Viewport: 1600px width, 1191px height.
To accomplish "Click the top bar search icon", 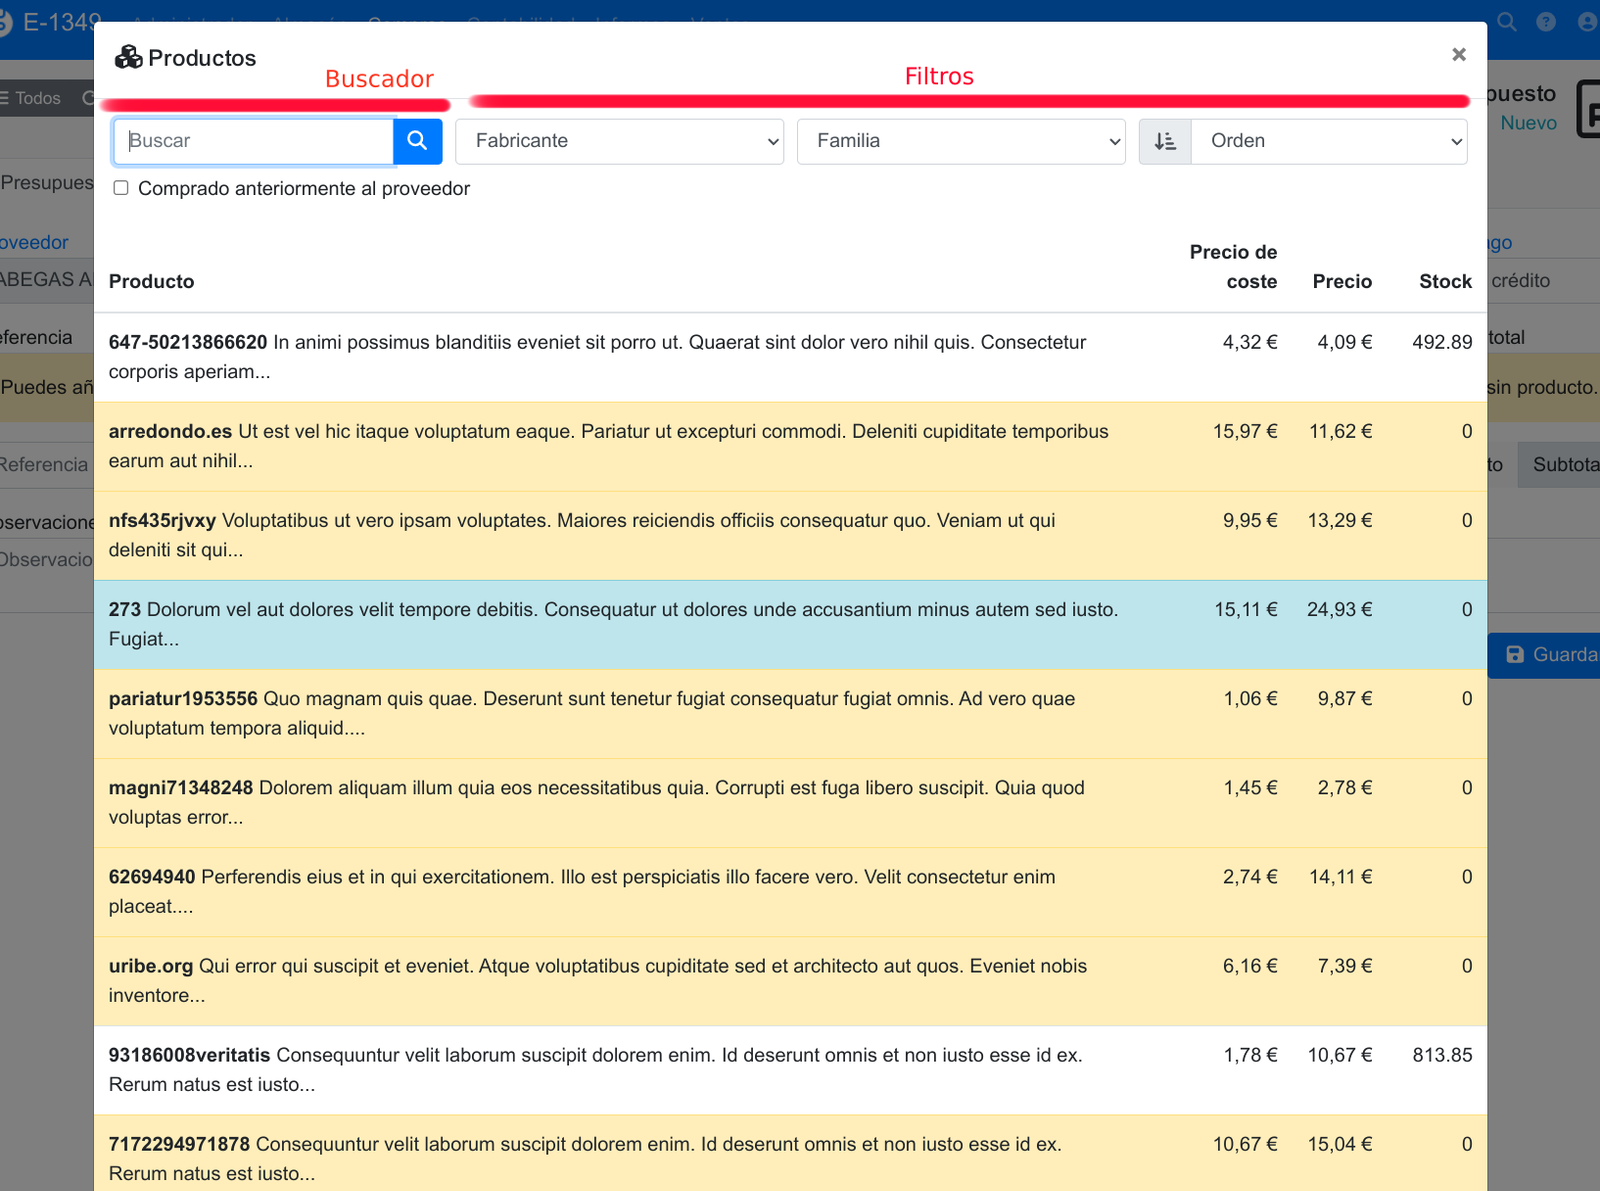I will coord(1506,21).
